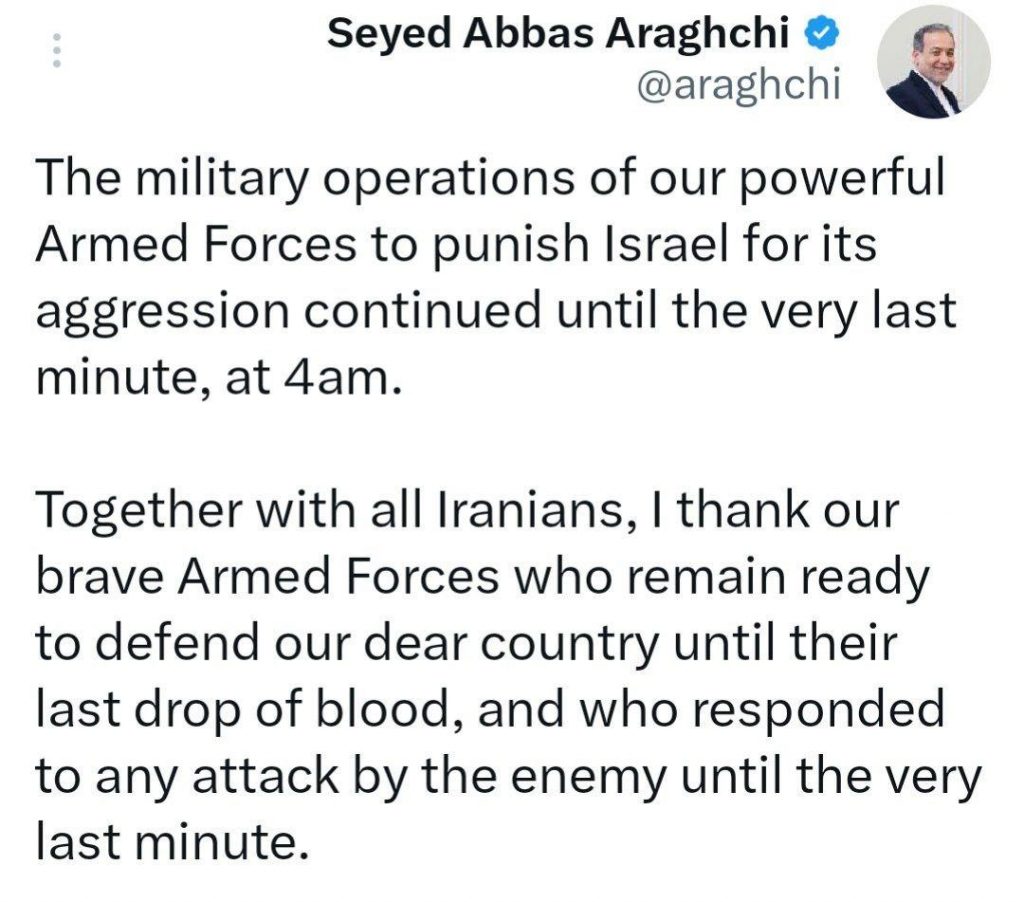Select the word "punish" in the tweet
This screenshot has height=902, width=1024.
click(x=507, y=245)
